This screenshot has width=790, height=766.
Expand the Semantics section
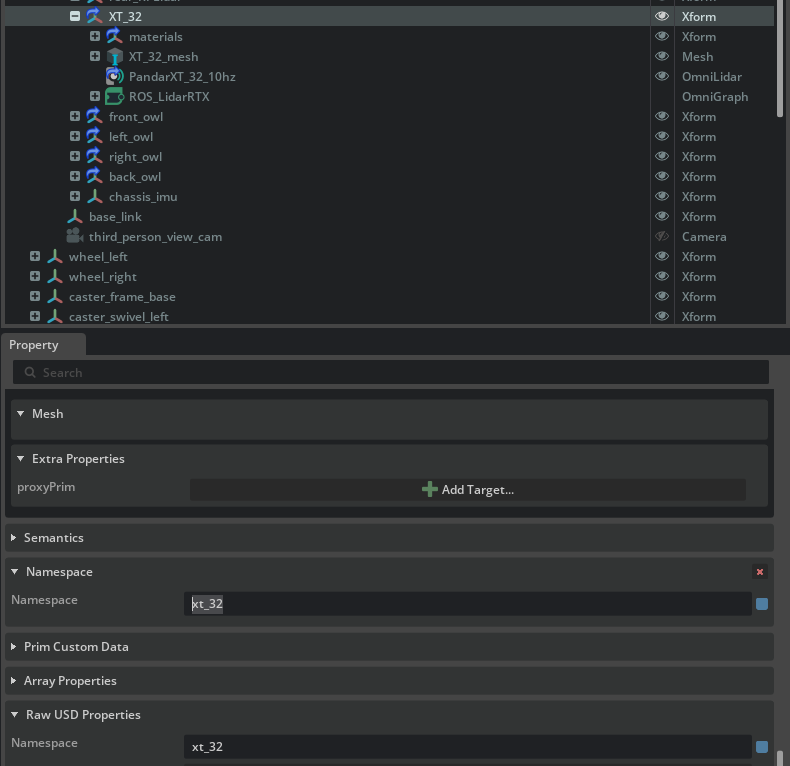tap(14, 538)
